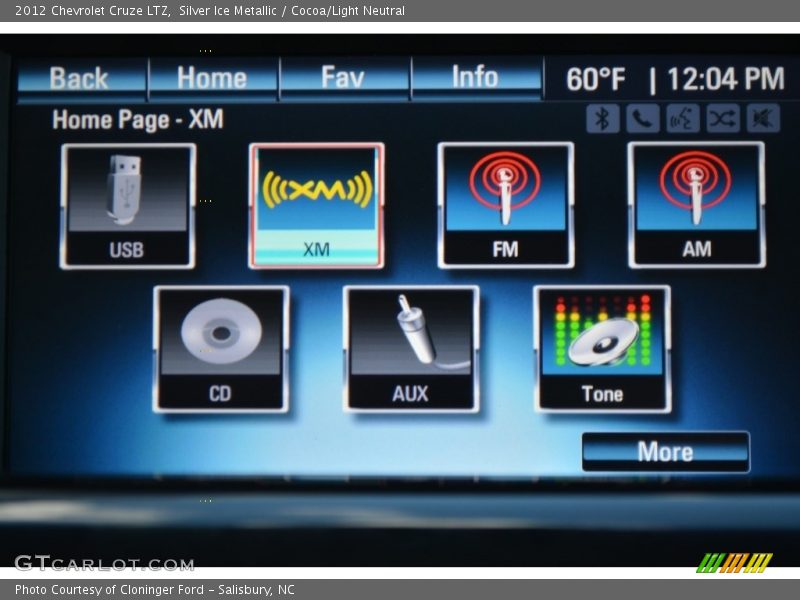Open XM satellite radio

point(316,206)
